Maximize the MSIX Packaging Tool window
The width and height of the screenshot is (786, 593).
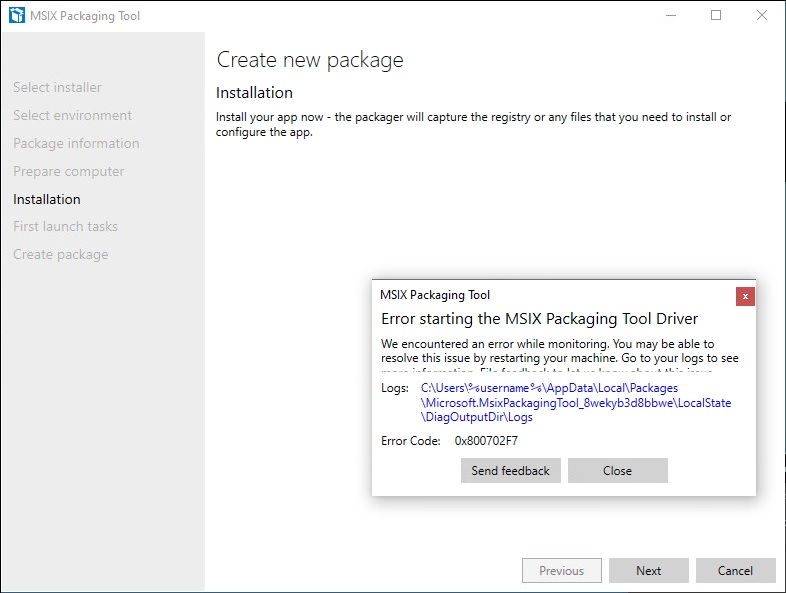[x=716, y=16]
